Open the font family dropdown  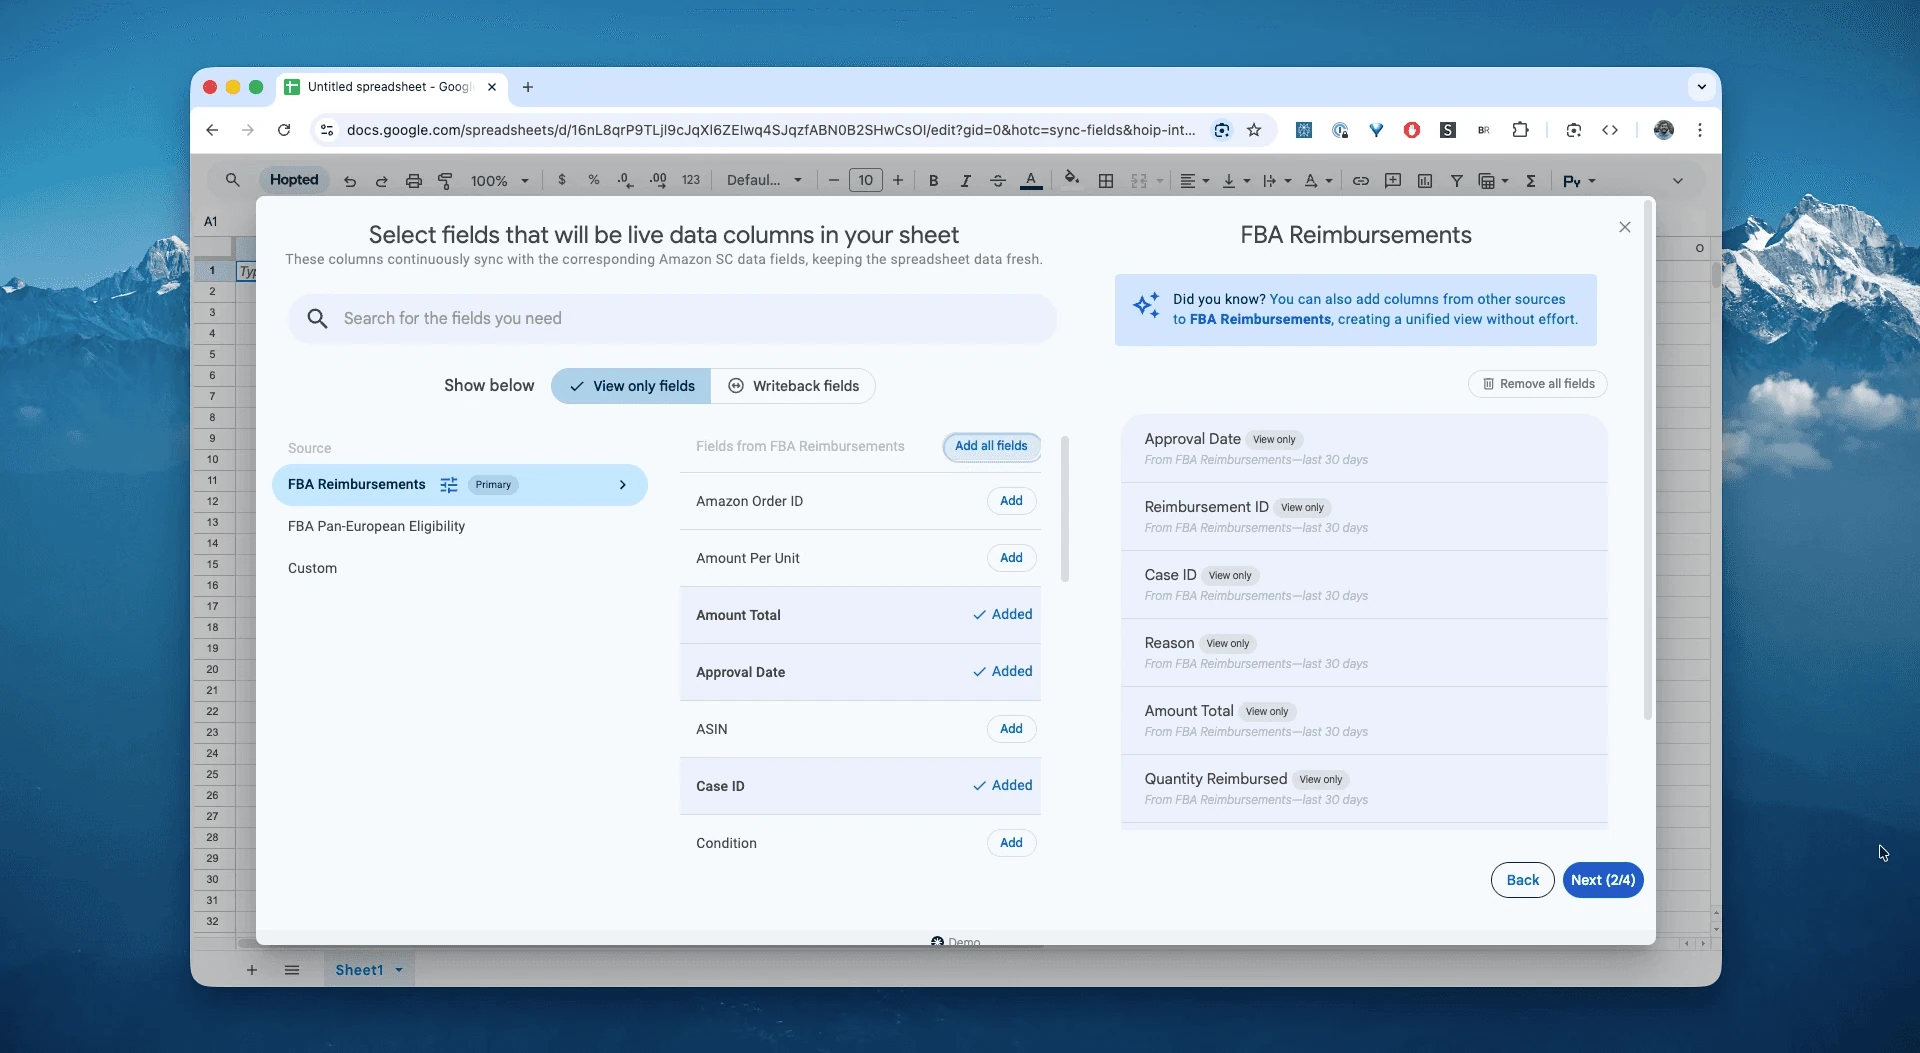point(764,180)
